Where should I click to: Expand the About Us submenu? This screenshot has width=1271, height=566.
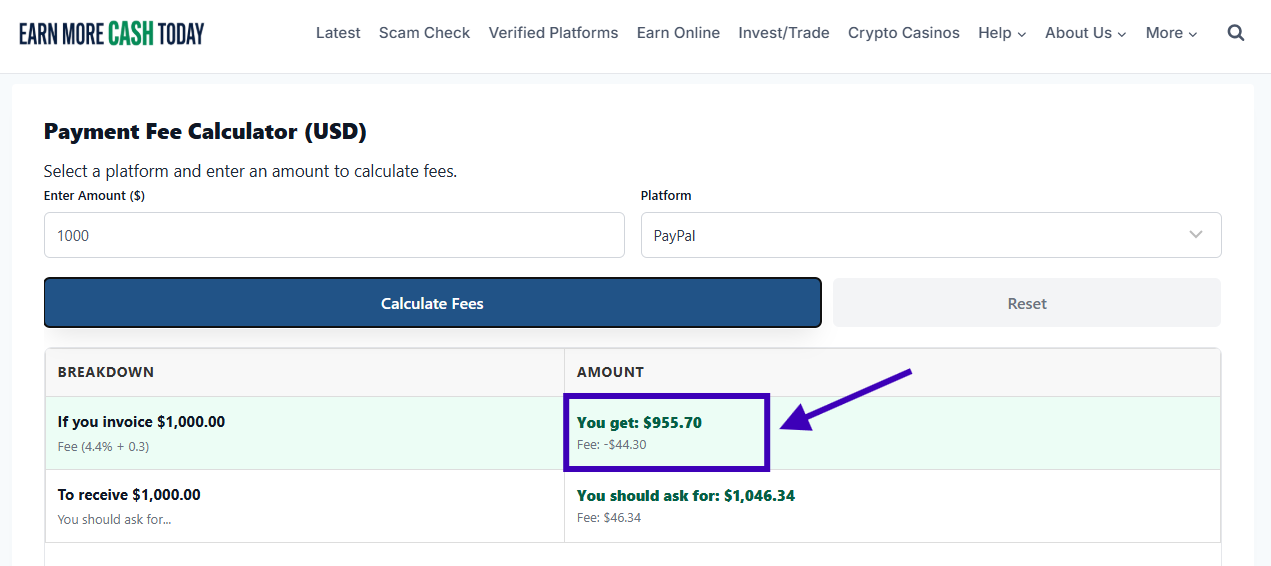[1085, 33]
